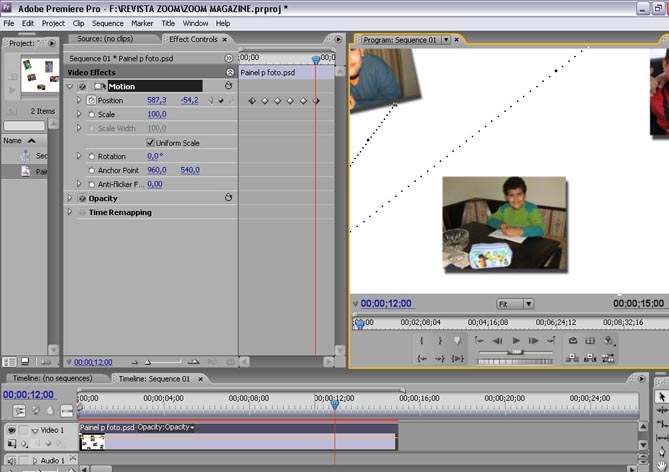This screenshot has width=669, height=472.
Task: Expand the Time Remapping section
Action: (70, 212)
